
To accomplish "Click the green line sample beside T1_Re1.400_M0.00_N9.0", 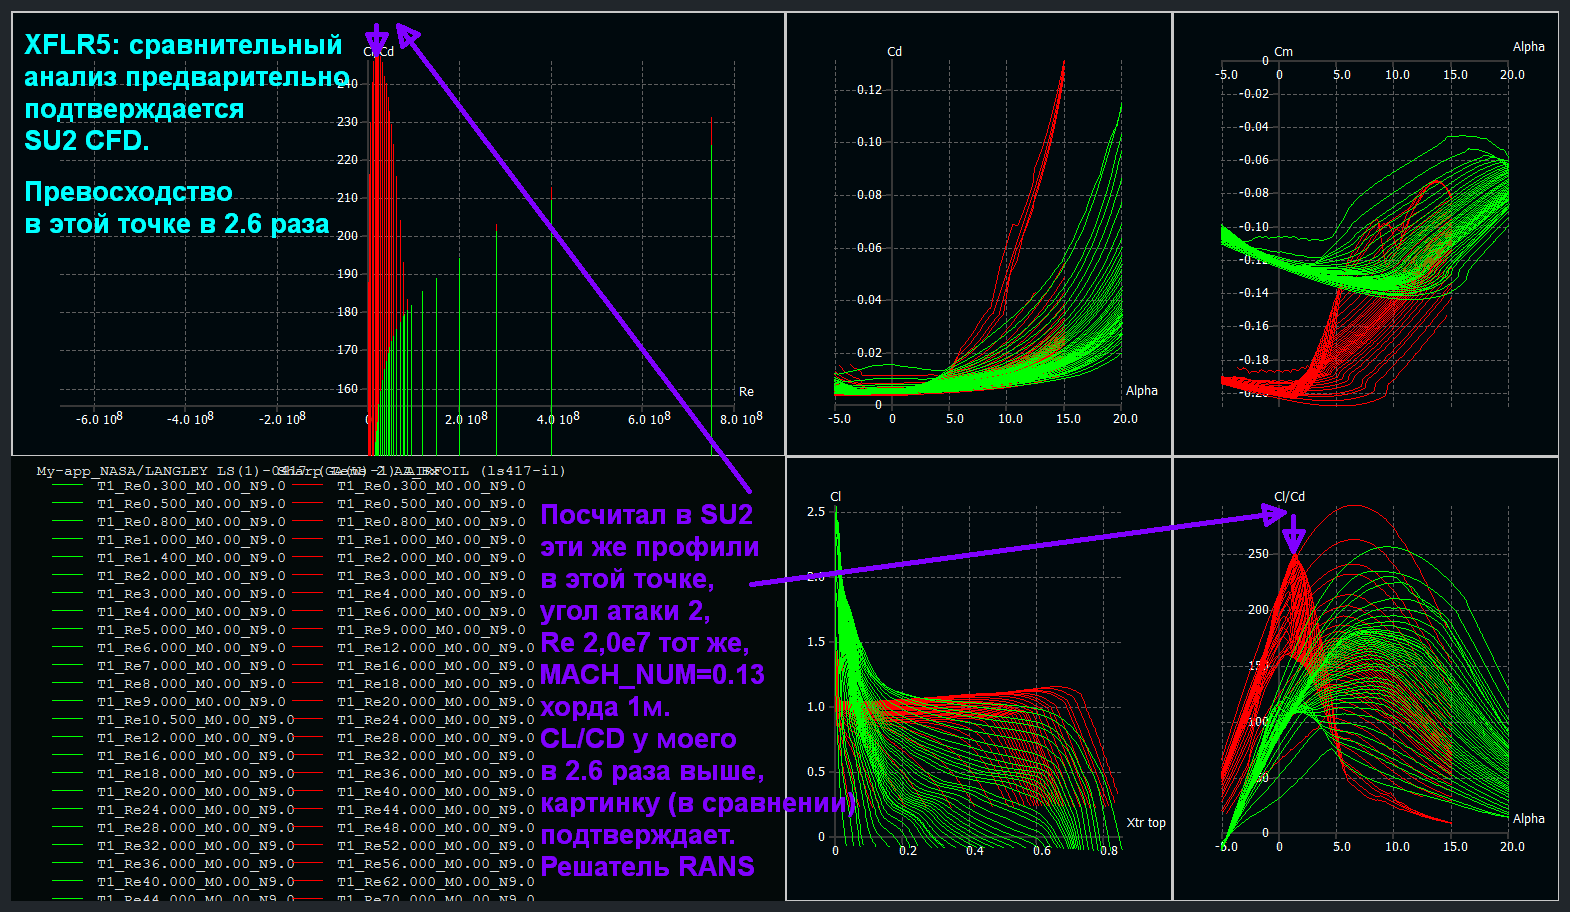I will (68, 558).
